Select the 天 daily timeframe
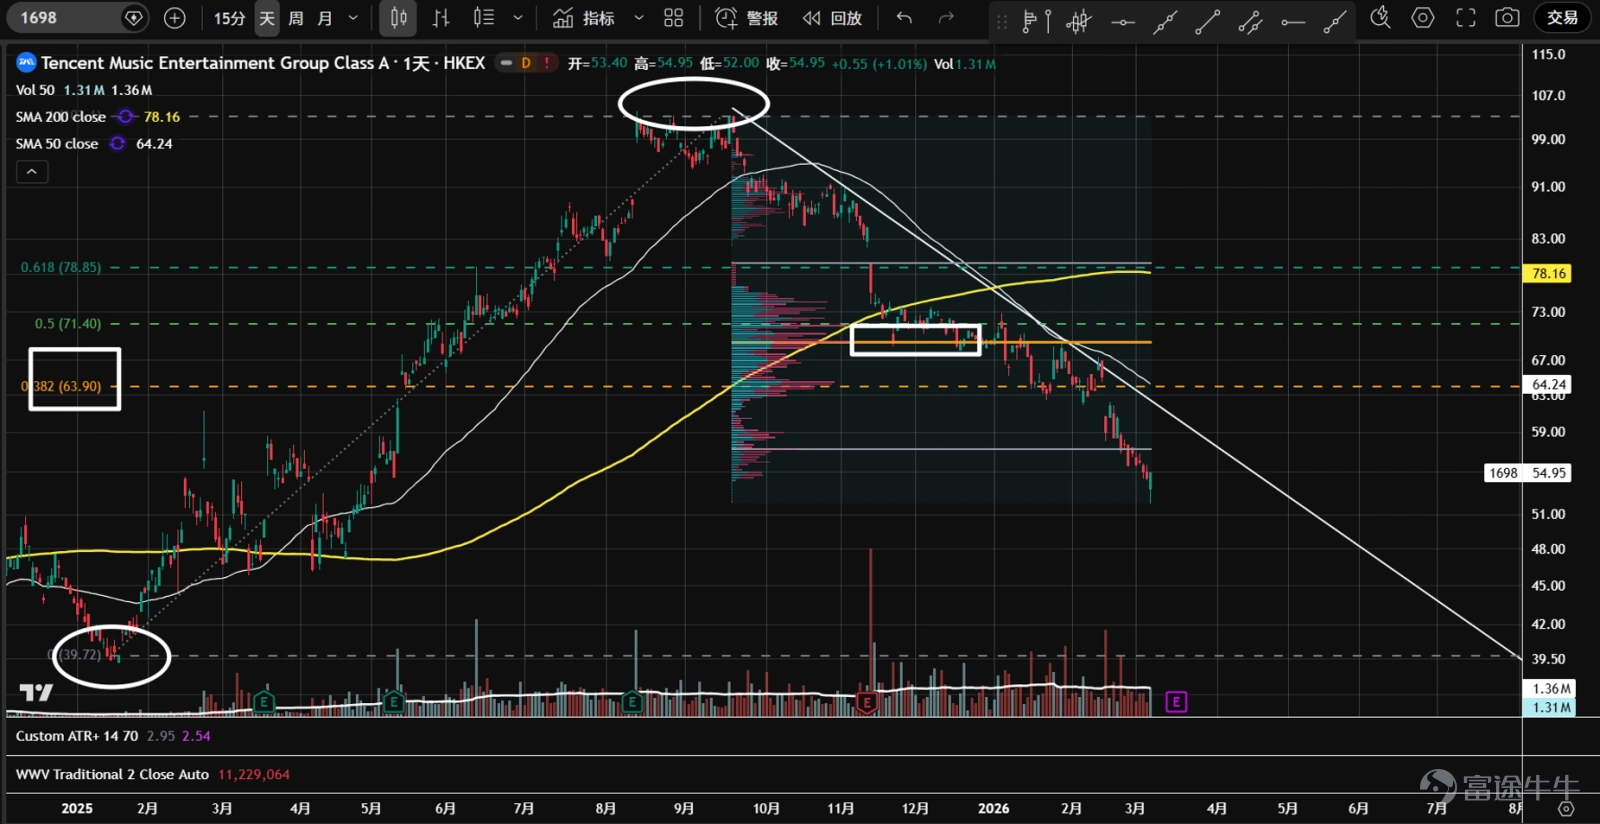Screen dimensions: 1600x824 267,18
